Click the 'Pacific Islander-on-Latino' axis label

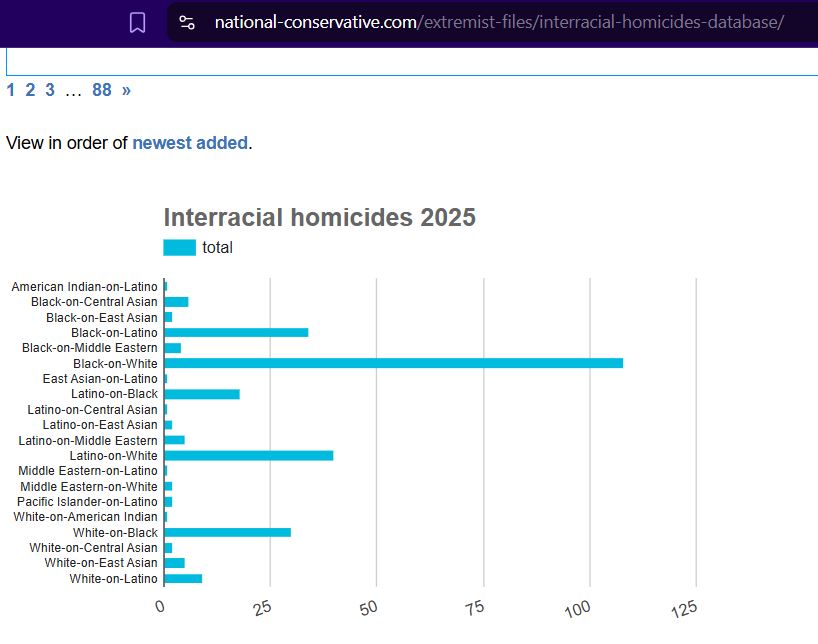[x=87, y=502]
